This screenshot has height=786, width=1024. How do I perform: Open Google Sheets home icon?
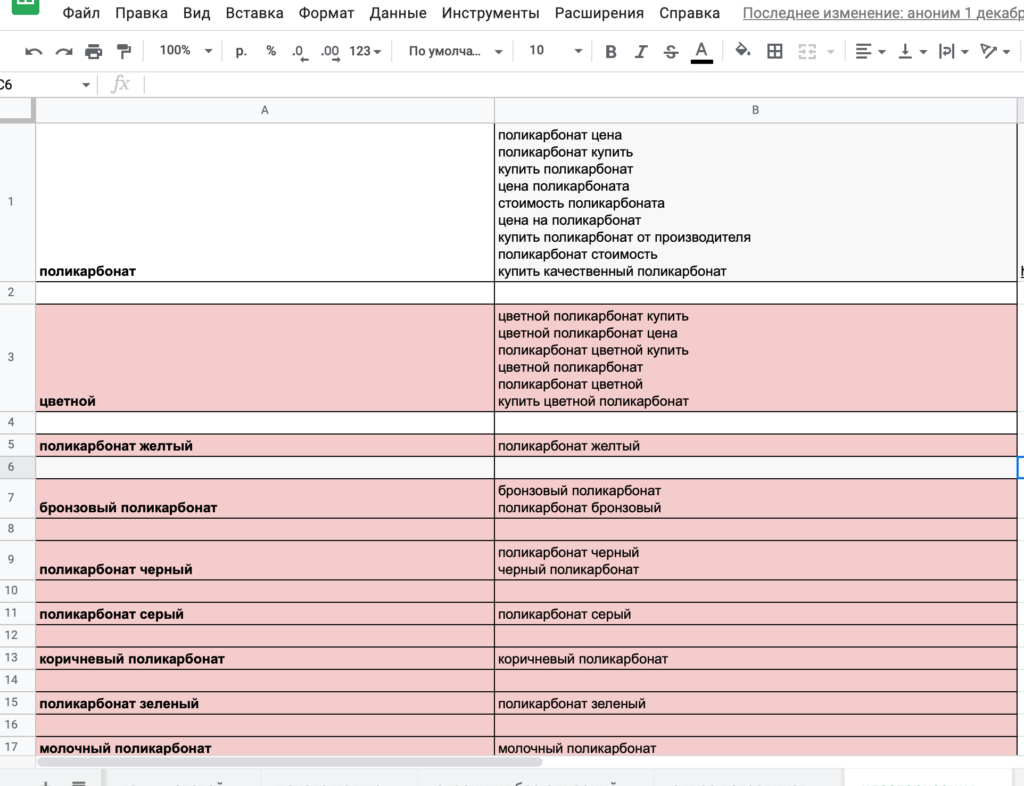click(25, 5)
